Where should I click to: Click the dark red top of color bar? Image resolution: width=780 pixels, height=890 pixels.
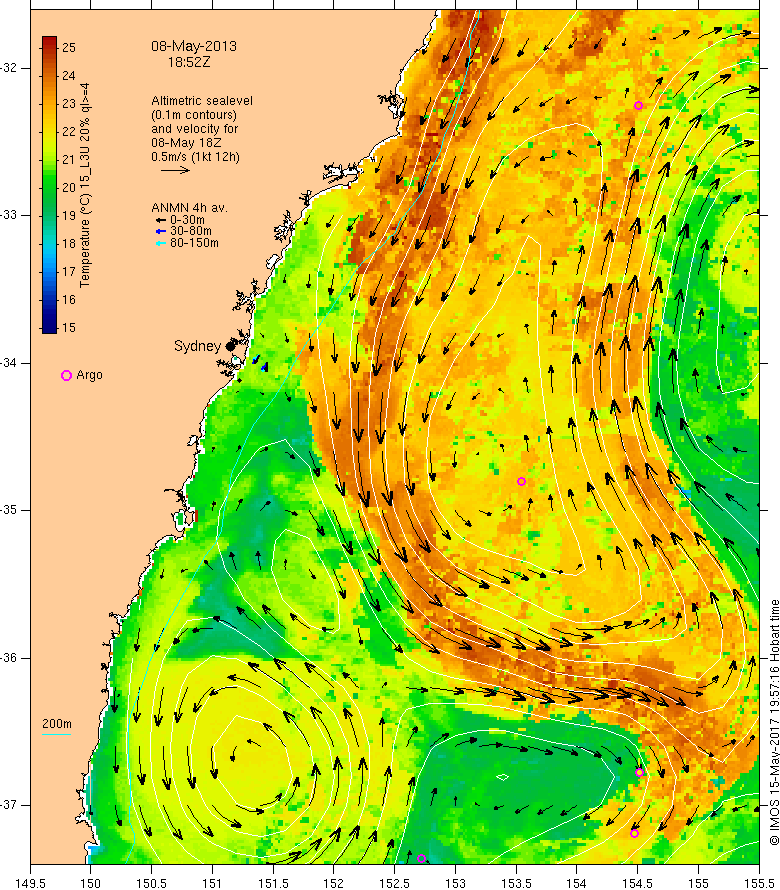[x=49, y=42]
